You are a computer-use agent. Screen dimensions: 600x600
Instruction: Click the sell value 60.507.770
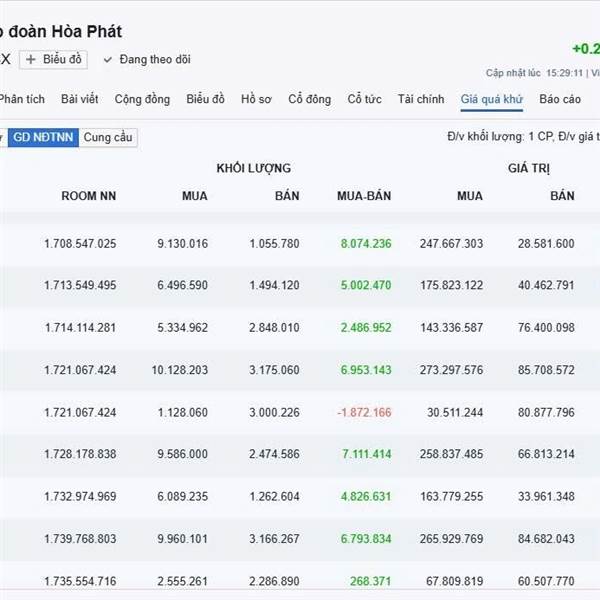(x=546, y=581)
